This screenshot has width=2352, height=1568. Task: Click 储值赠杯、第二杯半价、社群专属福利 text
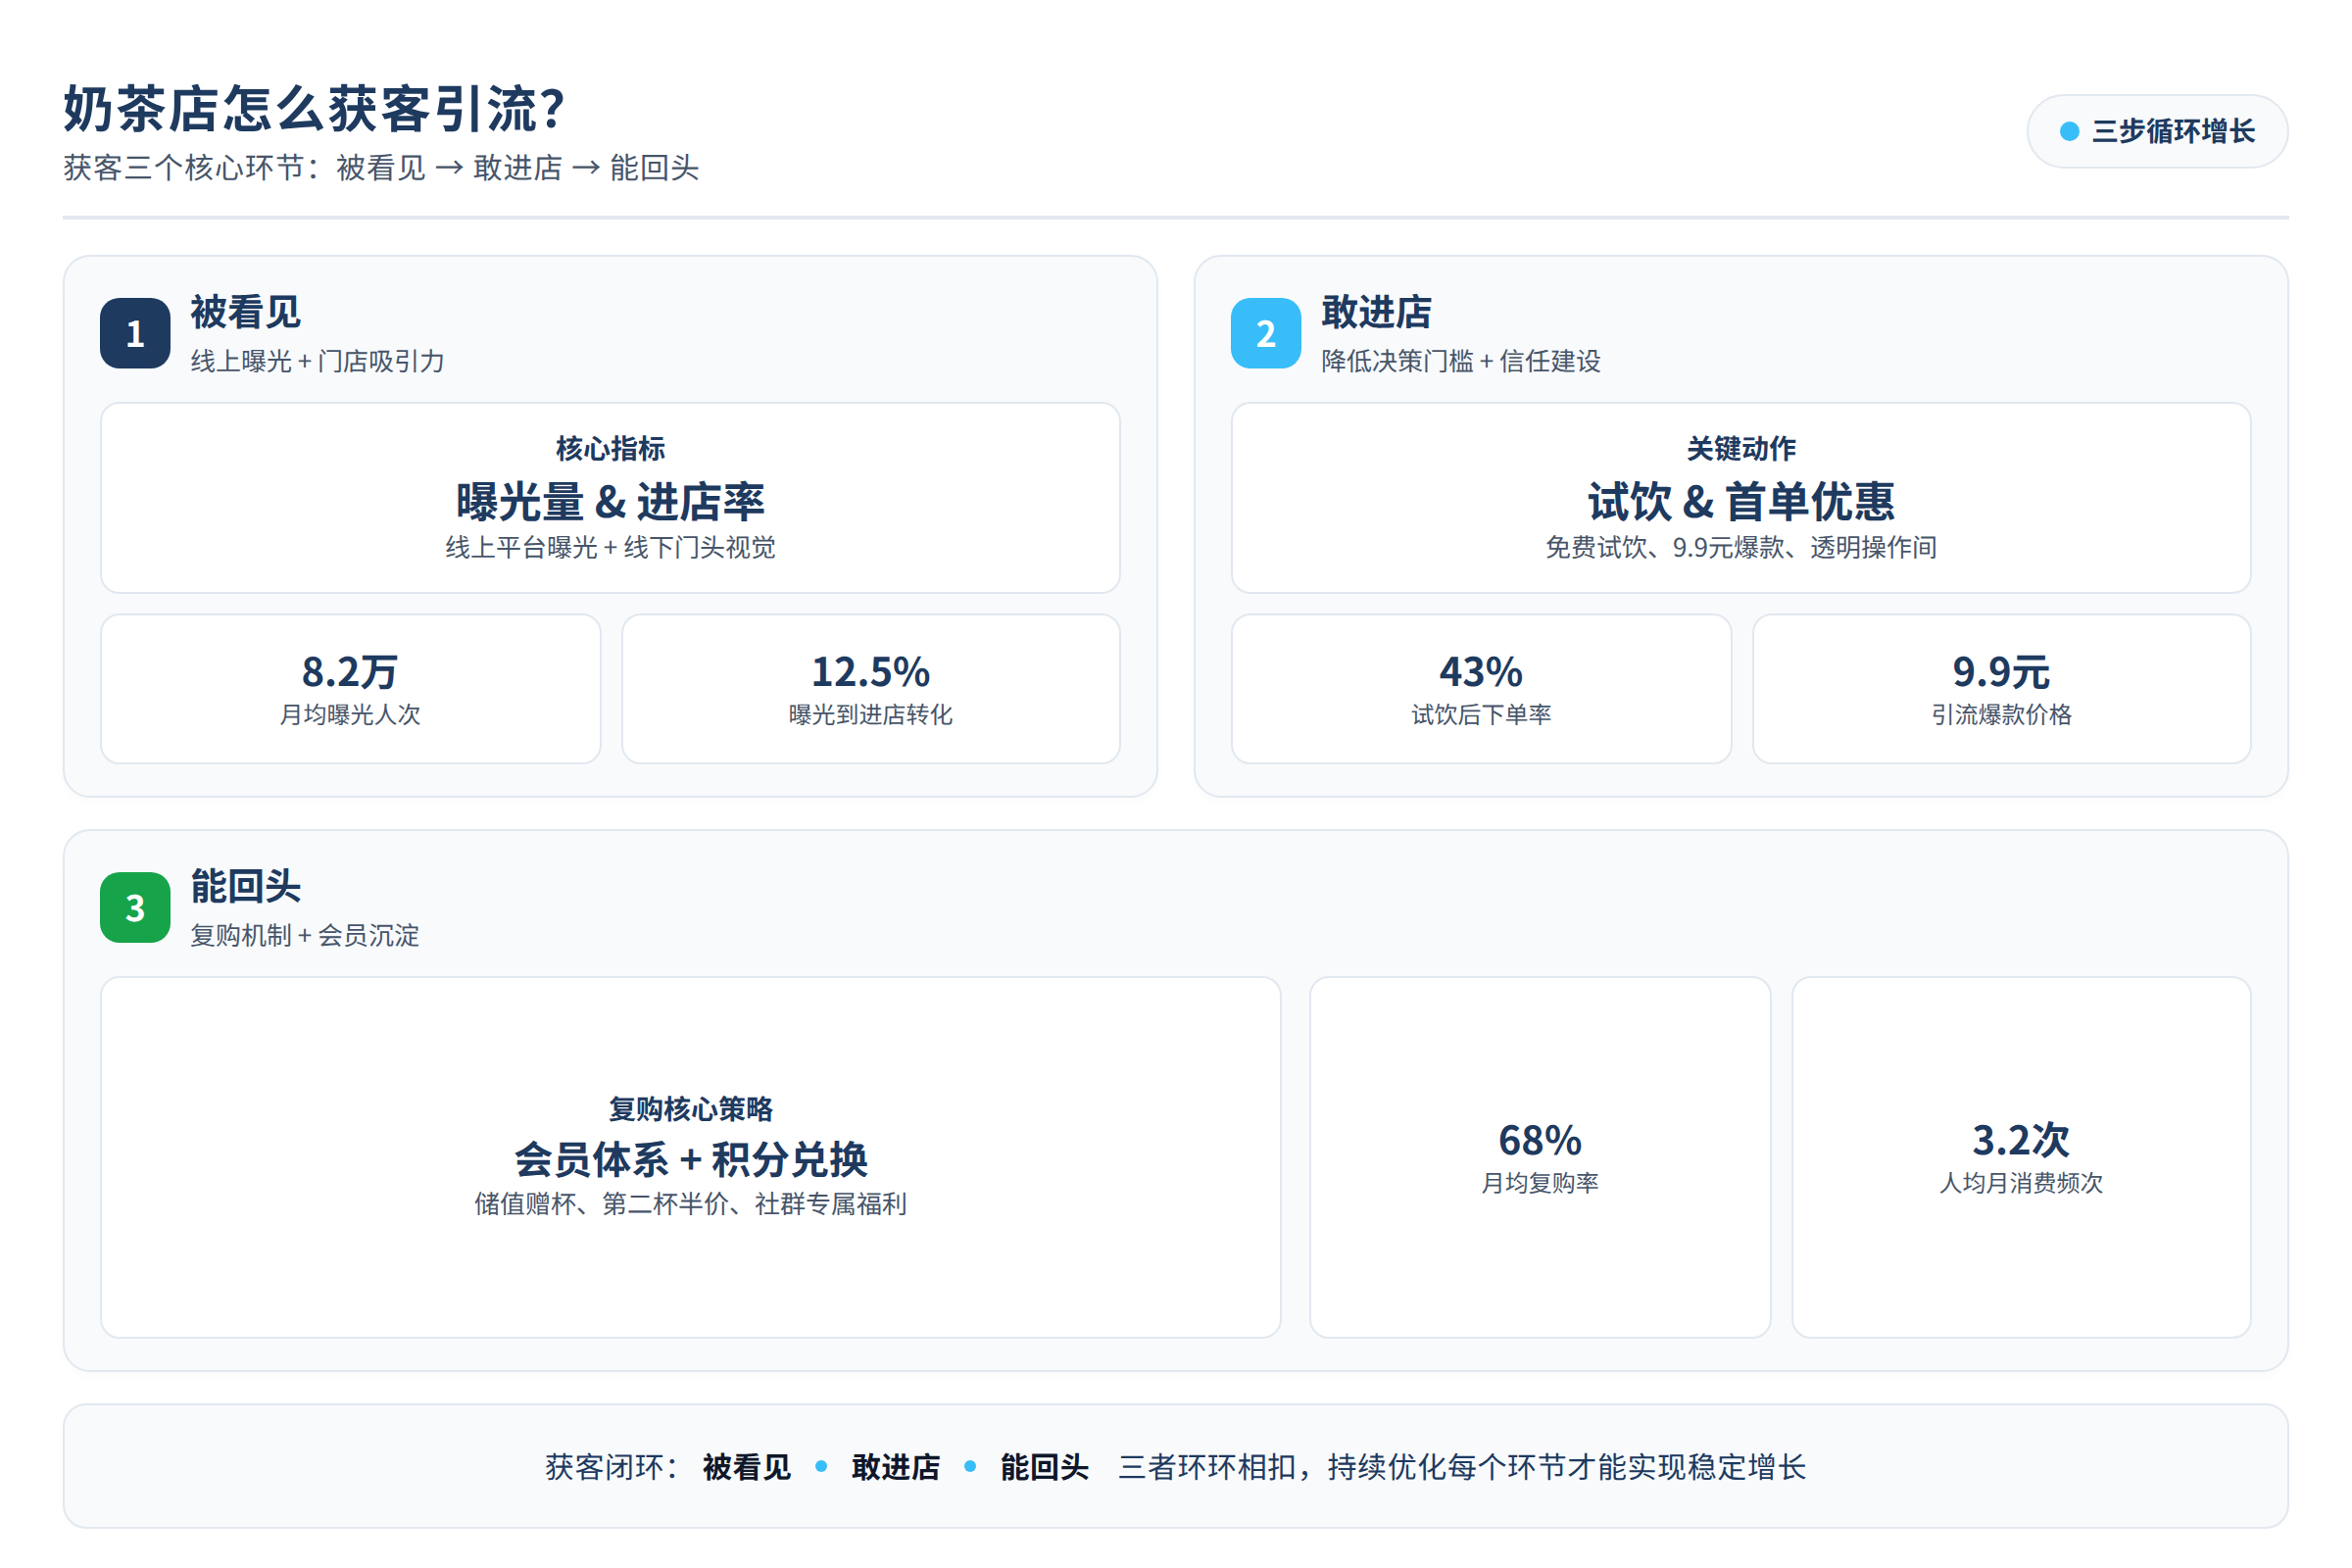[x=691, y=1203]
